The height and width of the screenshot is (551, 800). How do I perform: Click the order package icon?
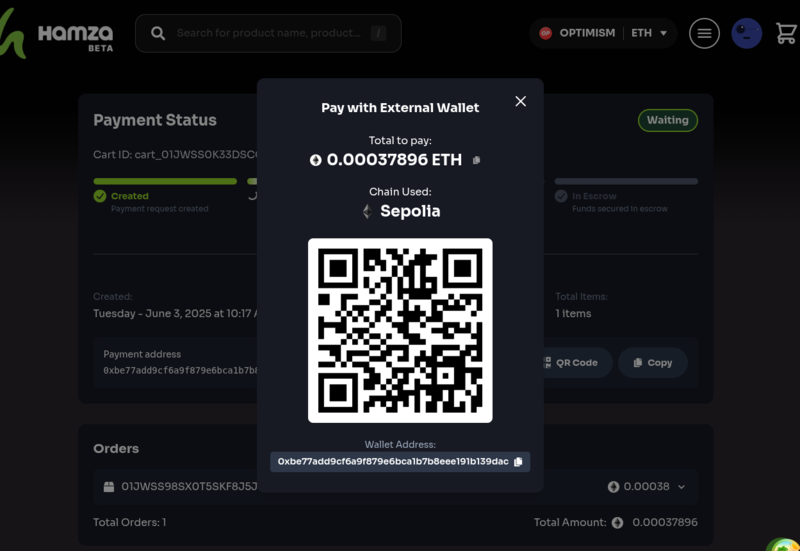(x=109, y=487)
